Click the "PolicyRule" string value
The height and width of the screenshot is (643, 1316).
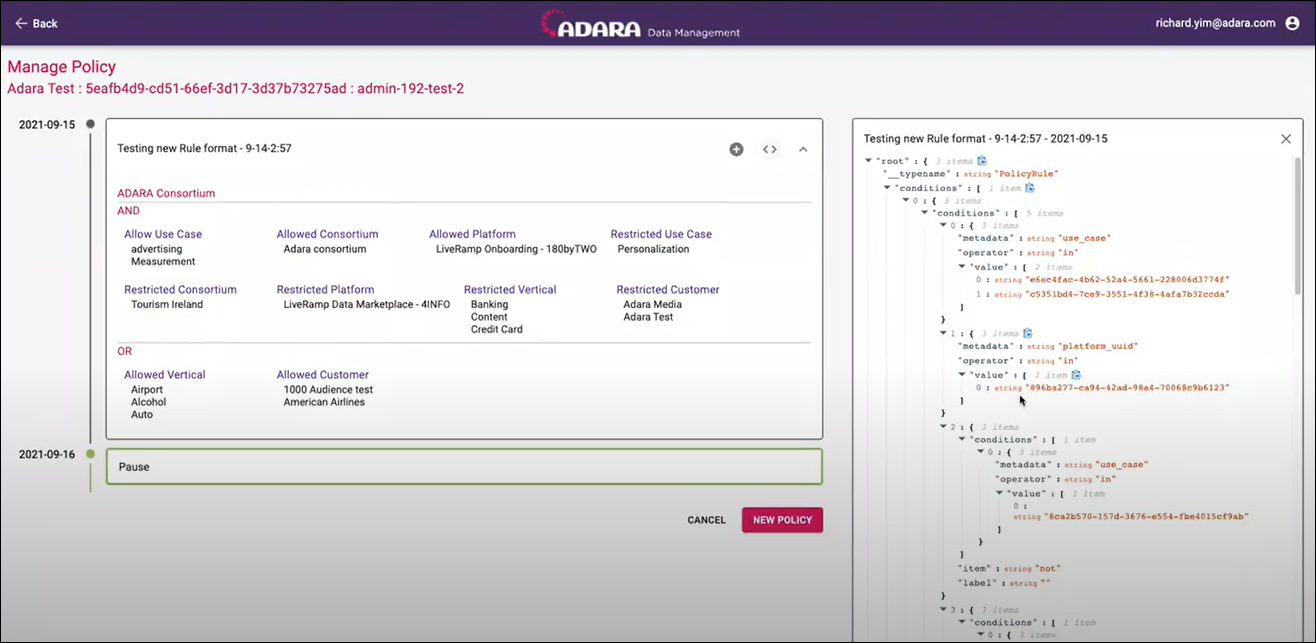click(x=1026, y=174)
